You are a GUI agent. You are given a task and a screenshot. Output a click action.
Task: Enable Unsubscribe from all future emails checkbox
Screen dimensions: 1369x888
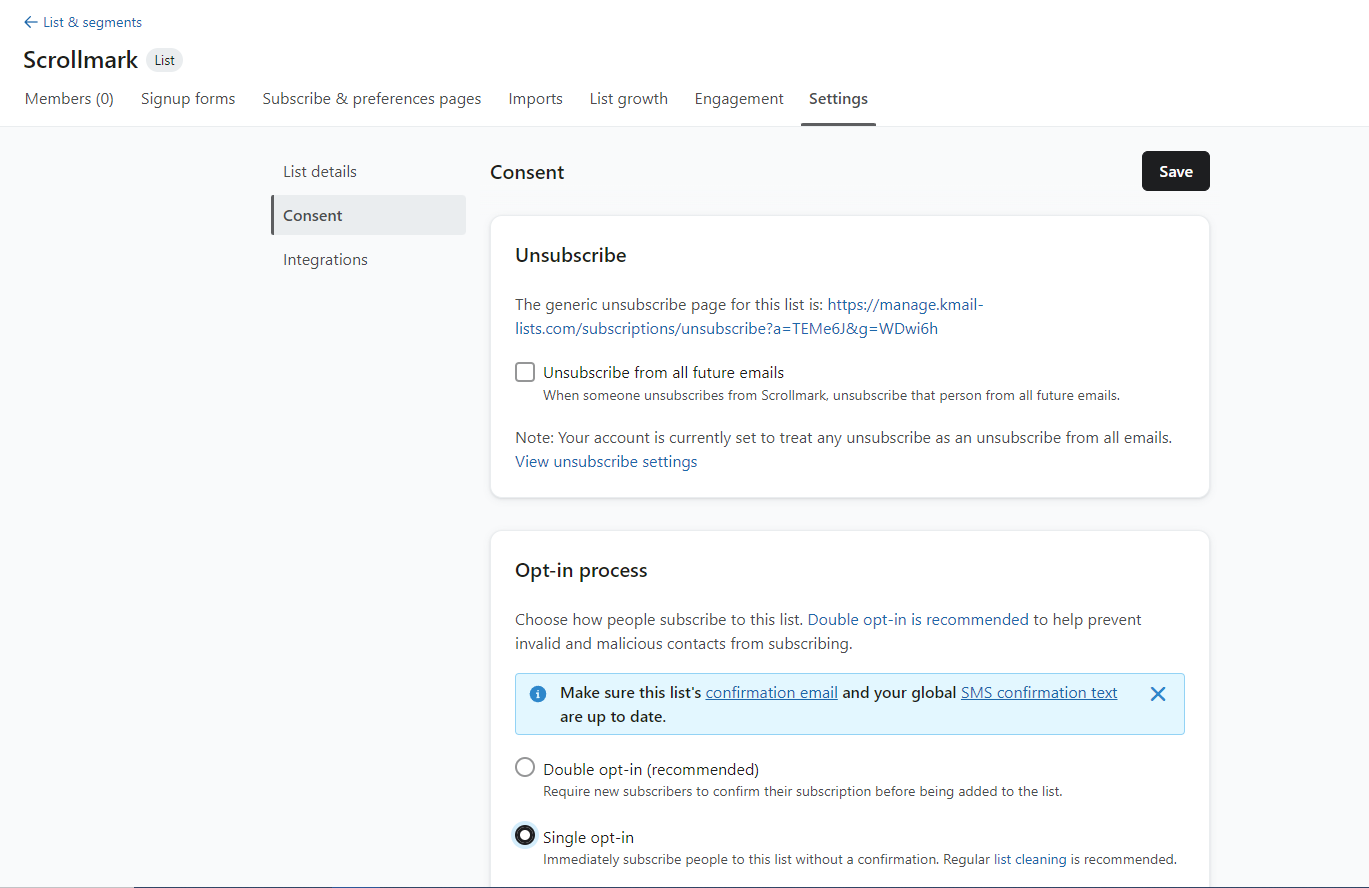click(525, 373)
